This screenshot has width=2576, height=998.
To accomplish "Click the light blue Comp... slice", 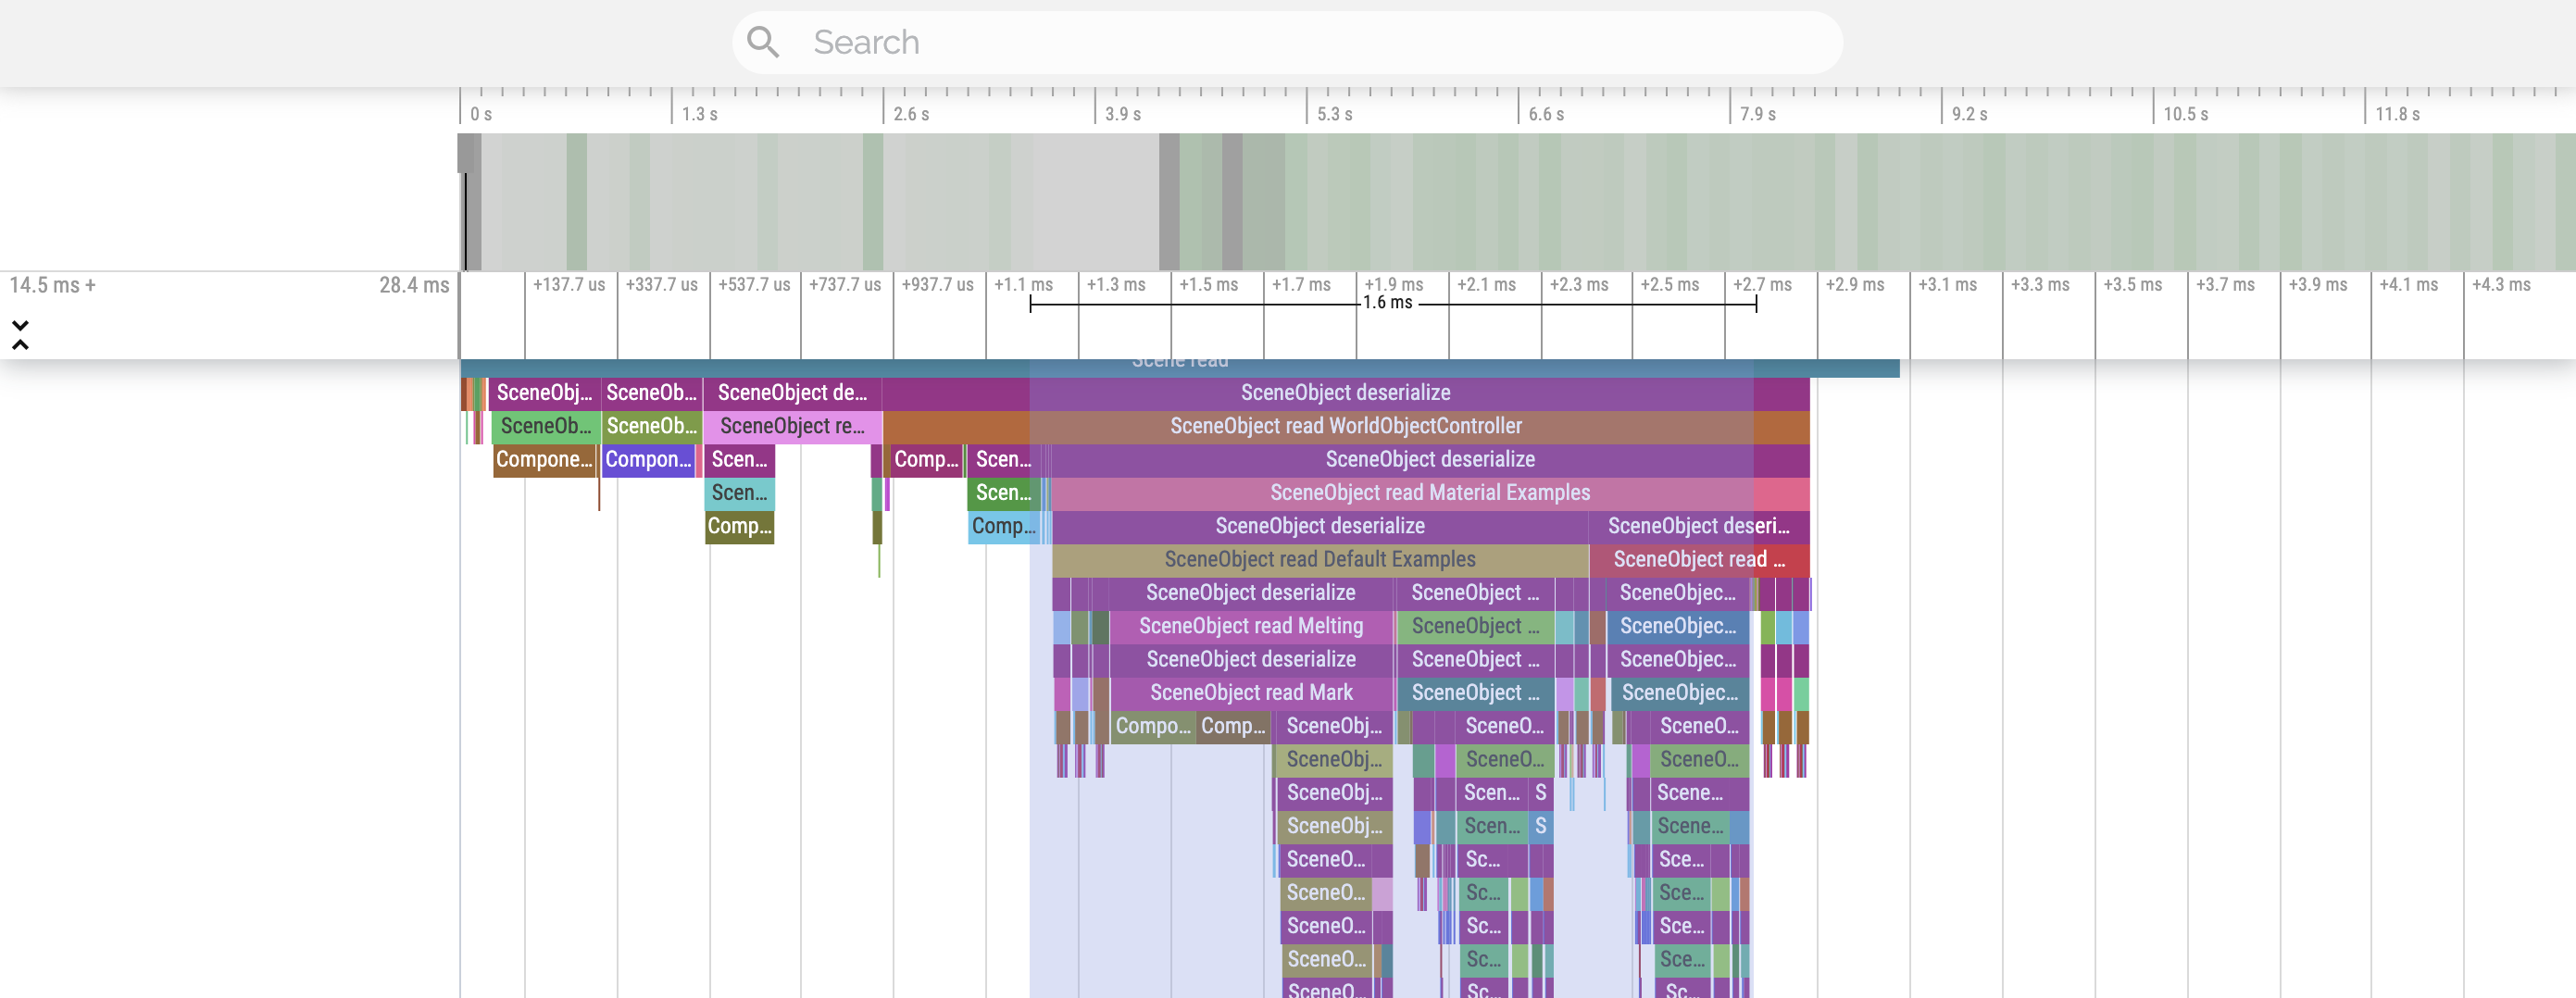I will 1003,527.
